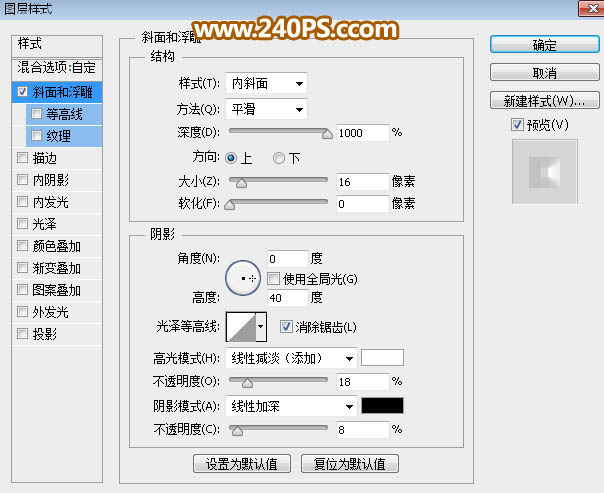This screenshot has width=604, height=493.
Task: Click 设置为默认值 button
Action: (242, 464)
